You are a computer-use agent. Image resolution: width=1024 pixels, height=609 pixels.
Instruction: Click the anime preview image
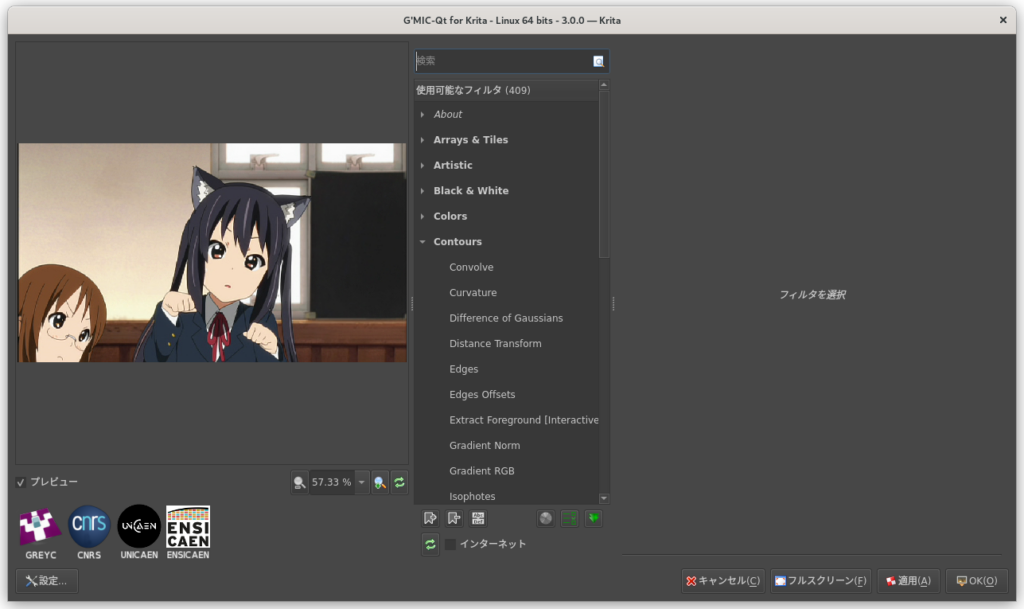pyautogui.click(x=212, y=253)
